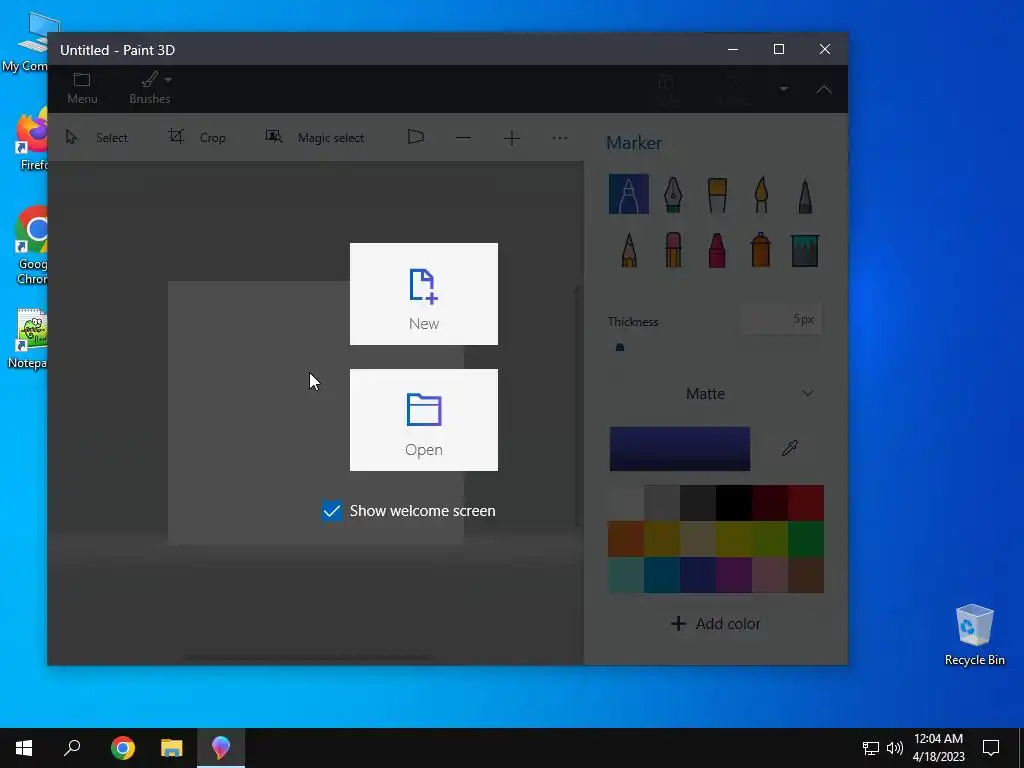
Task: Zoom out with the minus icon
Action: [463, 138]
